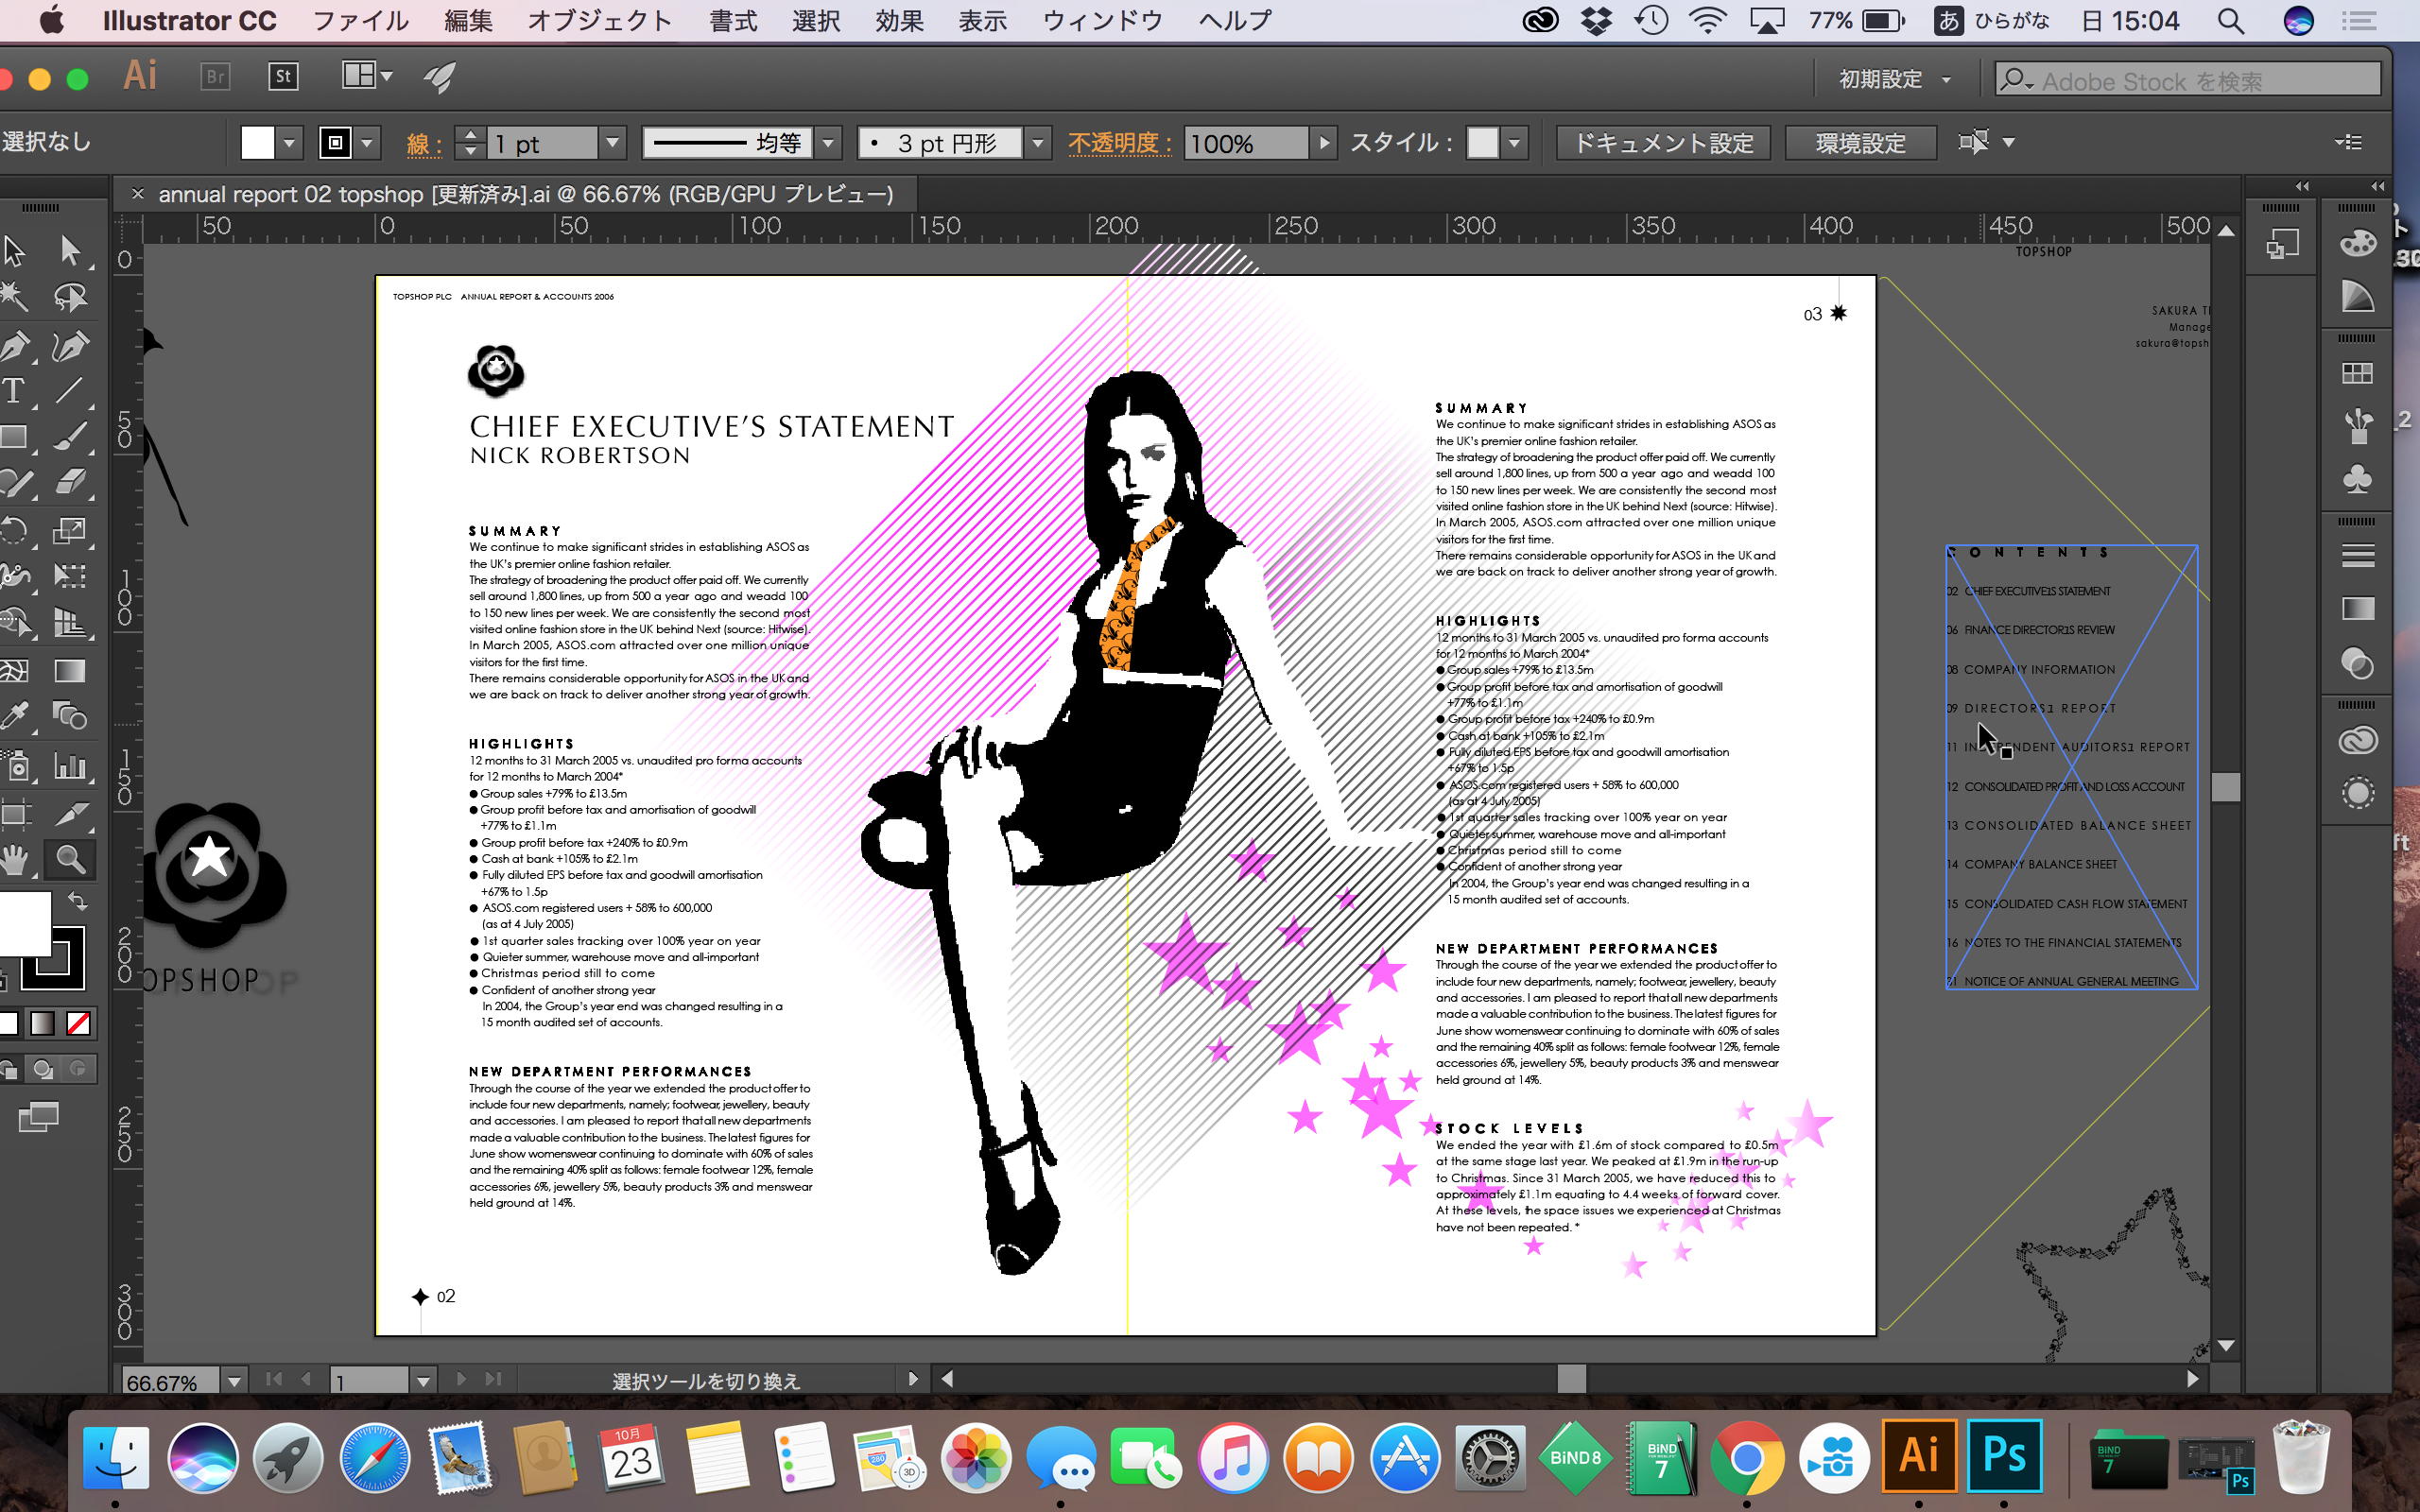Enable Draw Behind mode

(x=43, y=1069)
